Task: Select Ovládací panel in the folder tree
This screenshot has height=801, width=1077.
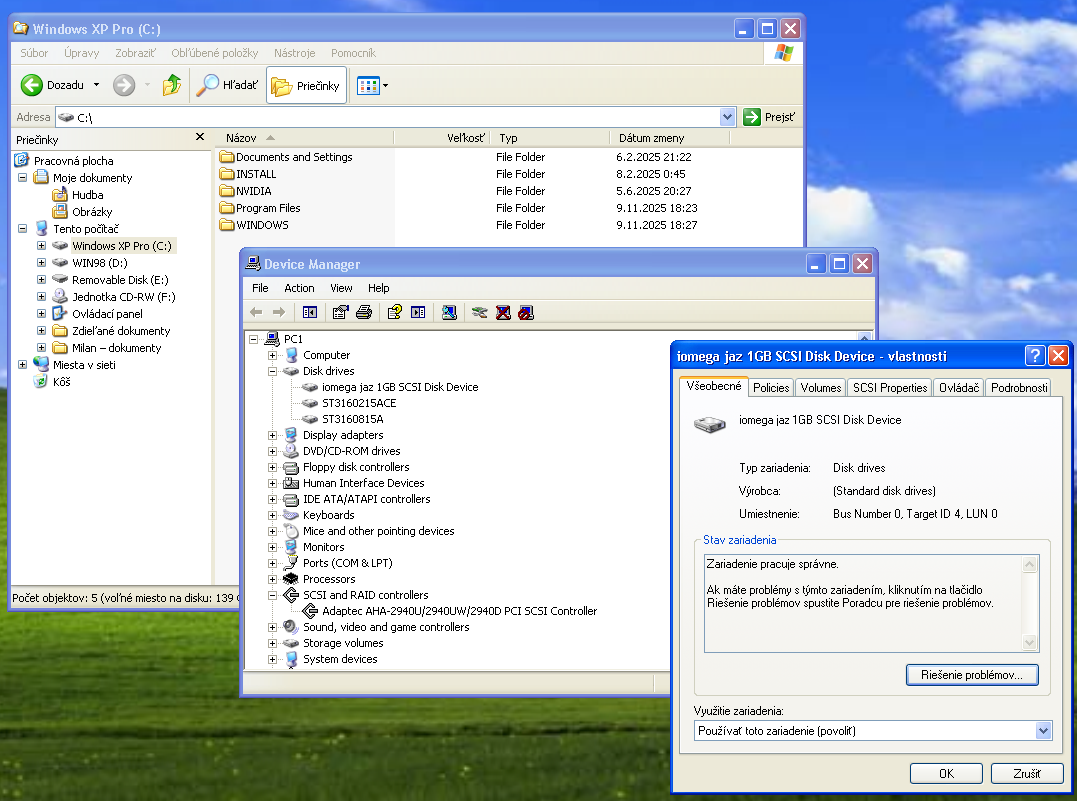Action: [107, 314]
